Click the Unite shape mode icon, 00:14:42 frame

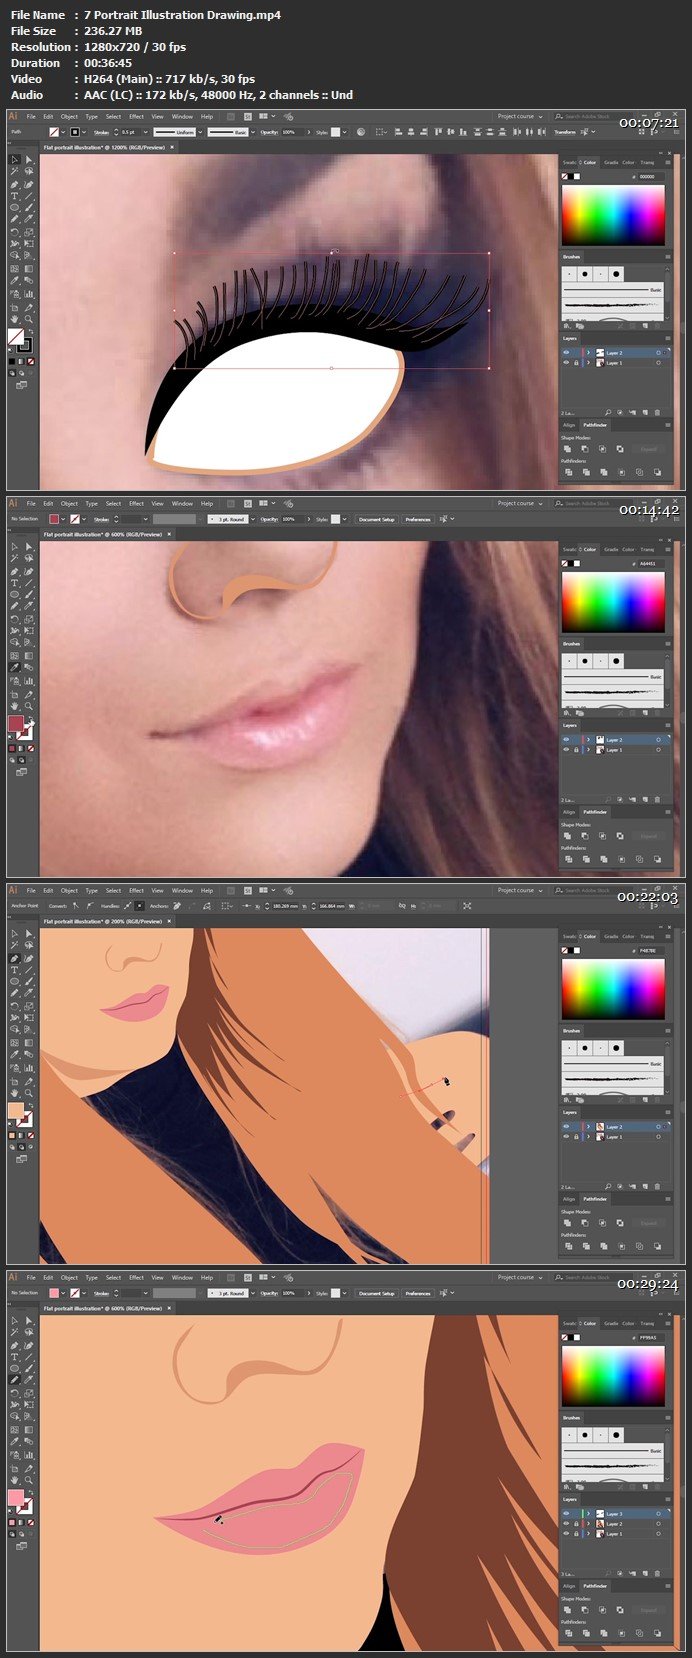click(x=568, y=836)
